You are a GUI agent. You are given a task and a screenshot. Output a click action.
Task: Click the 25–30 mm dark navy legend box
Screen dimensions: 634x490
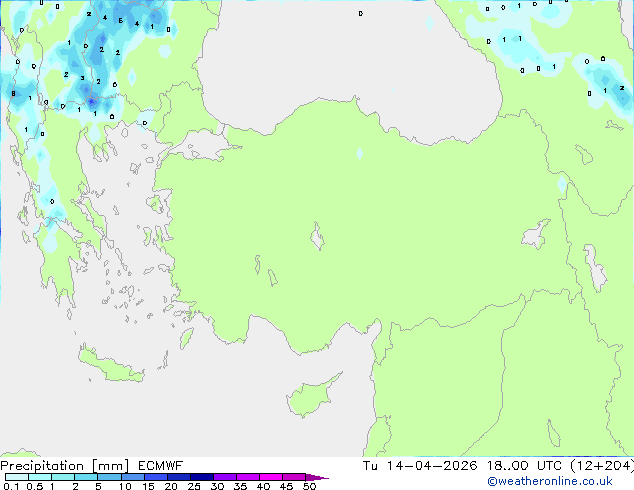click(x=201, y=477)
